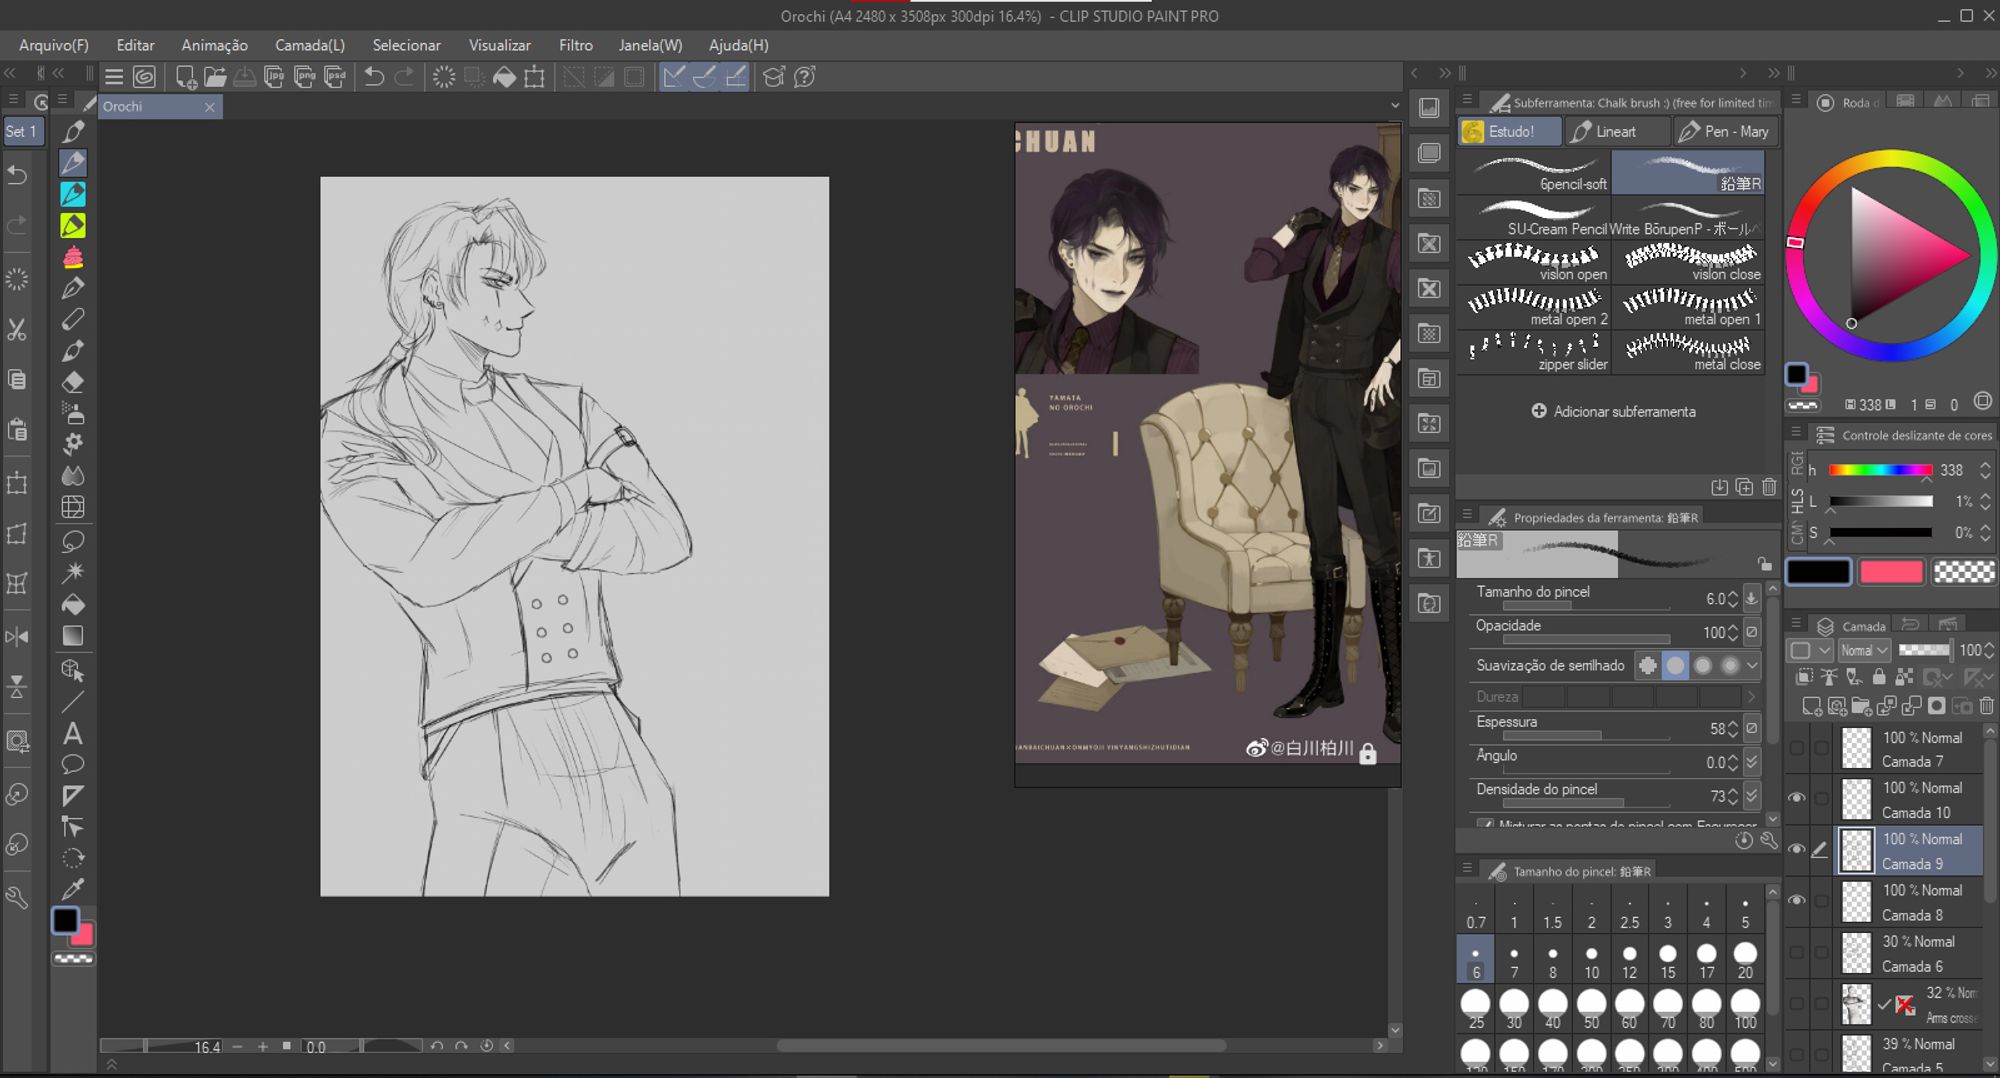Export as png from command bar
This screenshot has height=1078, width=2000.
(305, 77)
